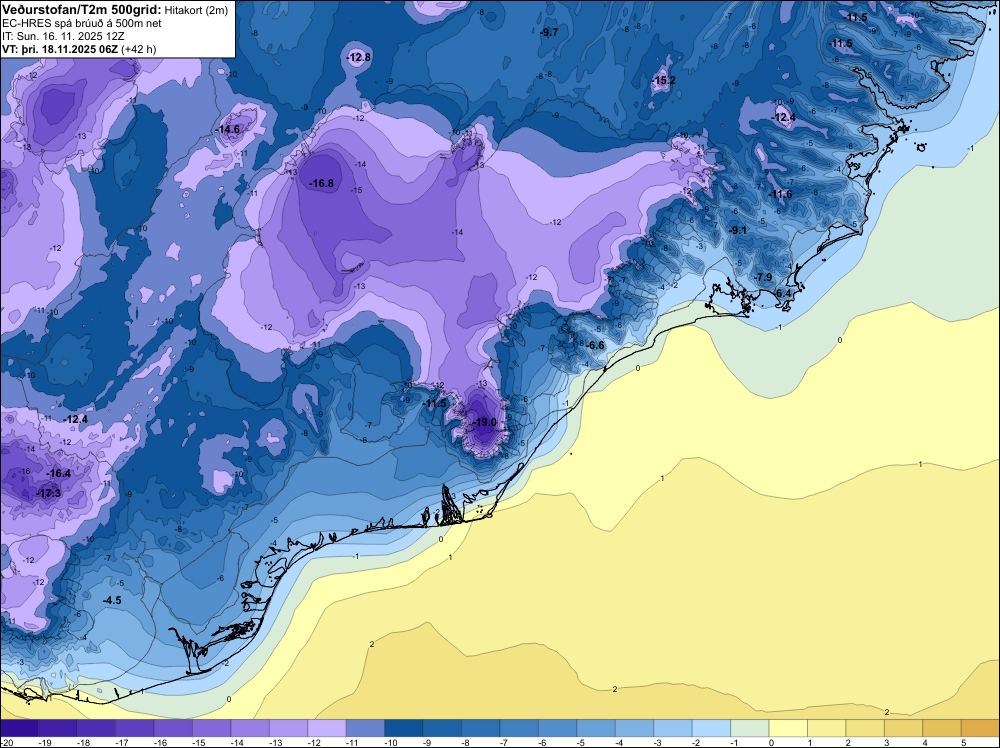Select the pale yellow legend swatch at 0
Viewport: 1000px width, 748px height.
788,728
